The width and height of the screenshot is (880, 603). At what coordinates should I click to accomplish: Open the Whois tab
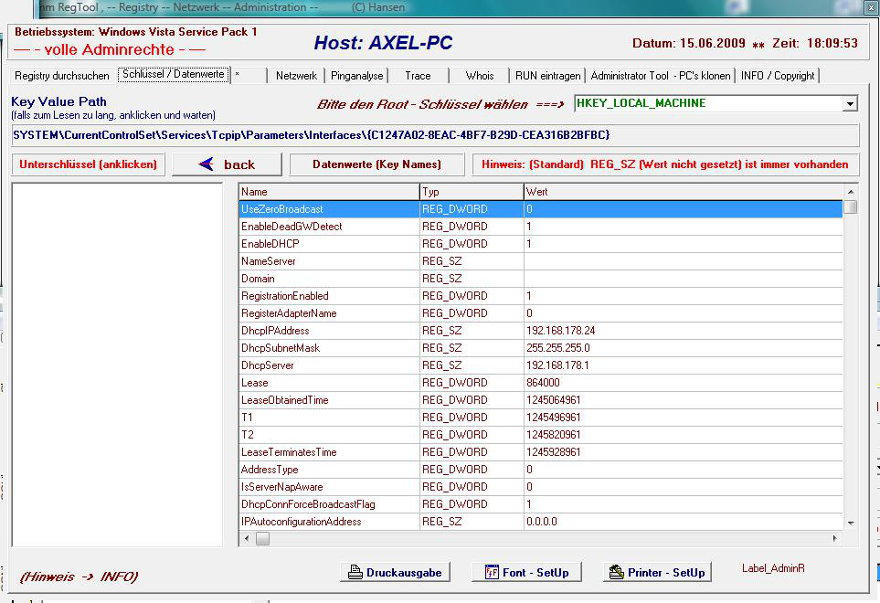tap(479, 76)
